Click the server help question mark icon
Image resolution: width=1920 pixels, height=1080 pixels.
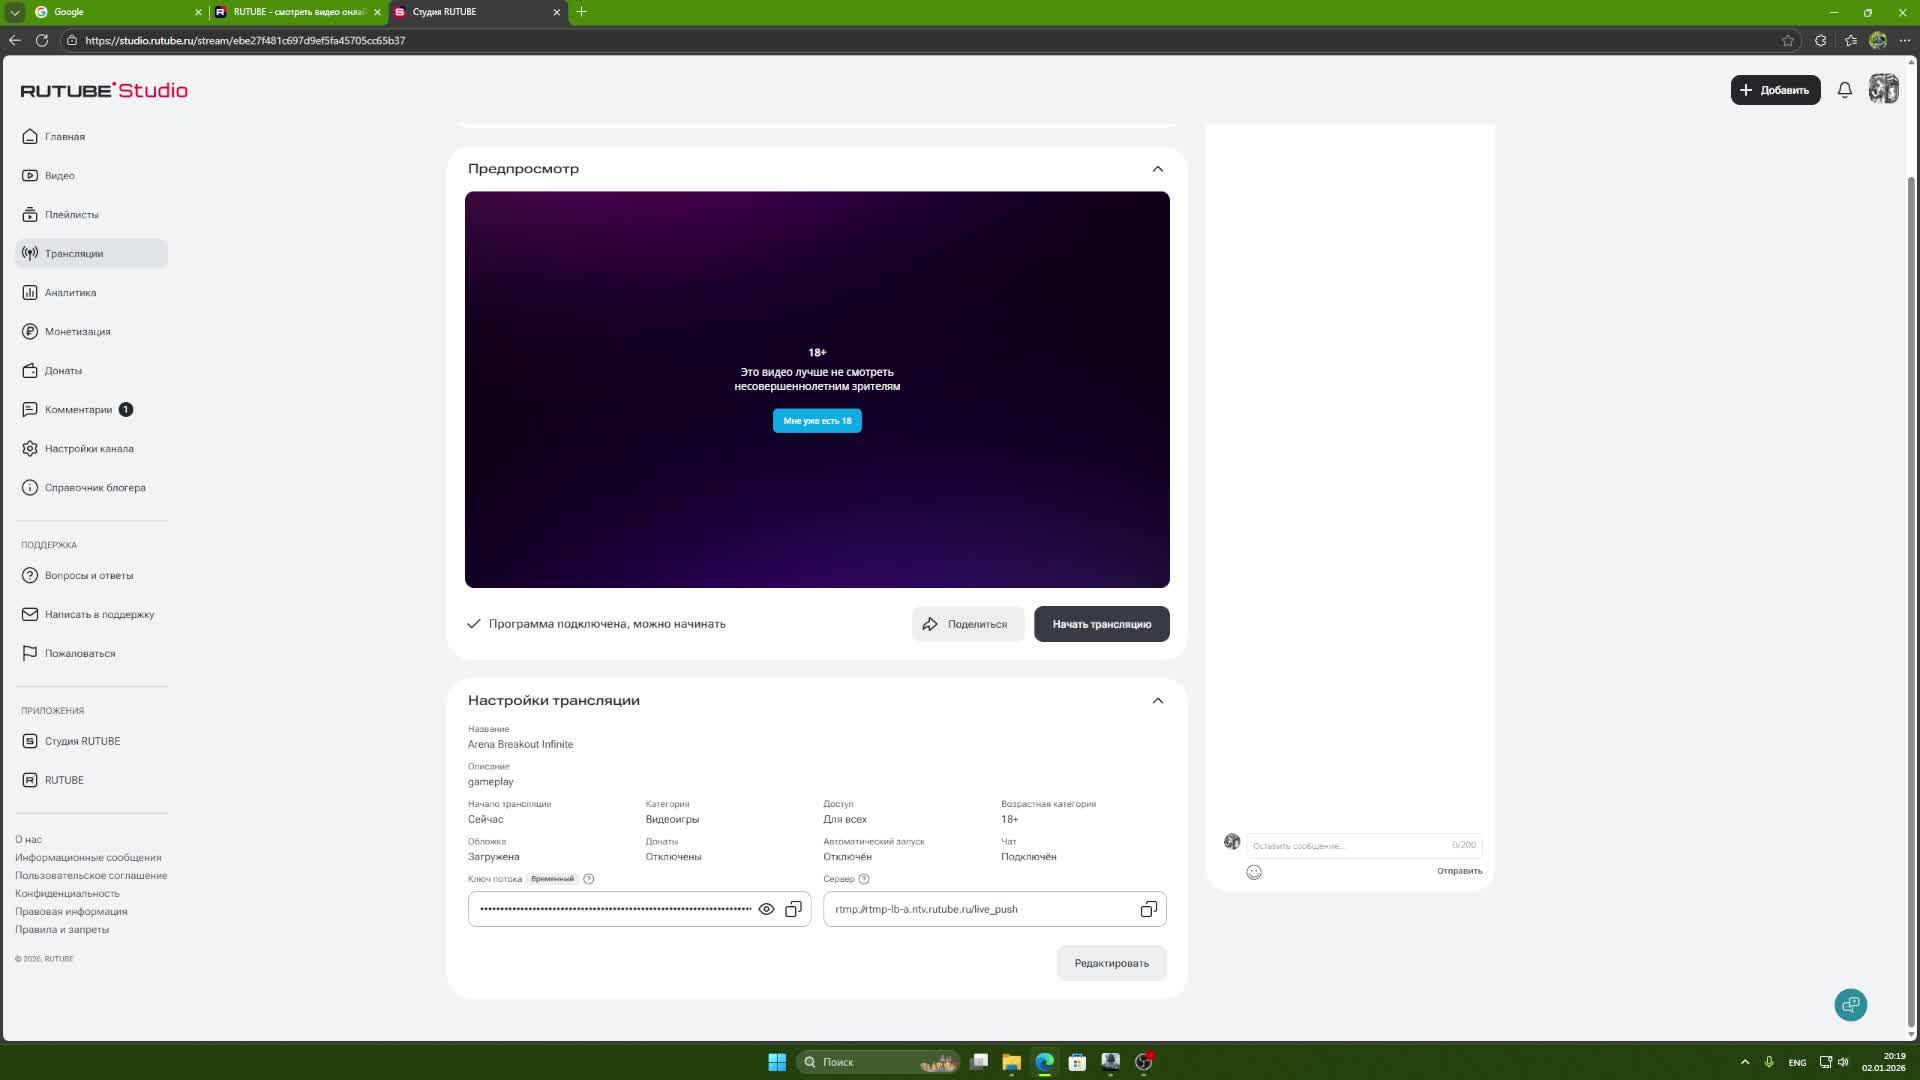point(864,879)
